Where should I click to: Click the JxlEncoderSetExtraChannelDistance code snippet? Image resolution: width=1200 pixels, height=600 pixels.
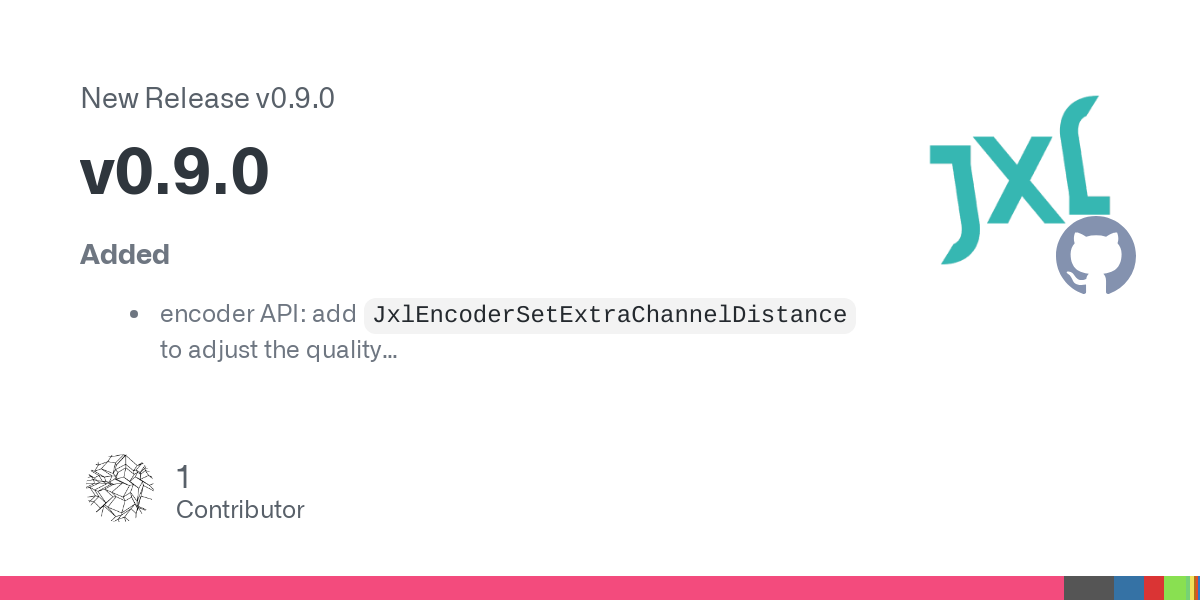coord(610,314)
